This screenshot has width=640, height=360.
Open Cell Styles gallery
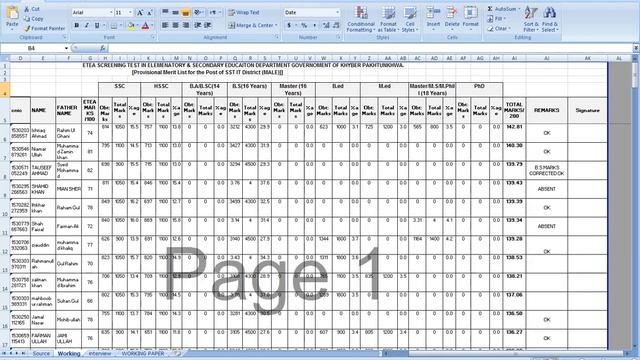(409, 19)
